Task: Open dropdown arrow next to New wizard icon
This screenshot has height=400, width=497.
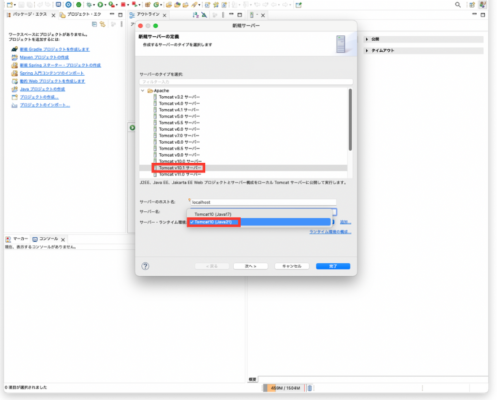Action: coord(15,5)
